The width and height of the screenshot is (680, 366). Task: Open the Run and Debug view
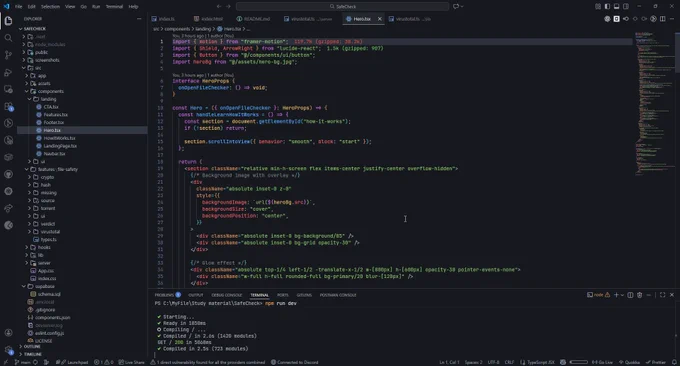[x=8, y=72]
